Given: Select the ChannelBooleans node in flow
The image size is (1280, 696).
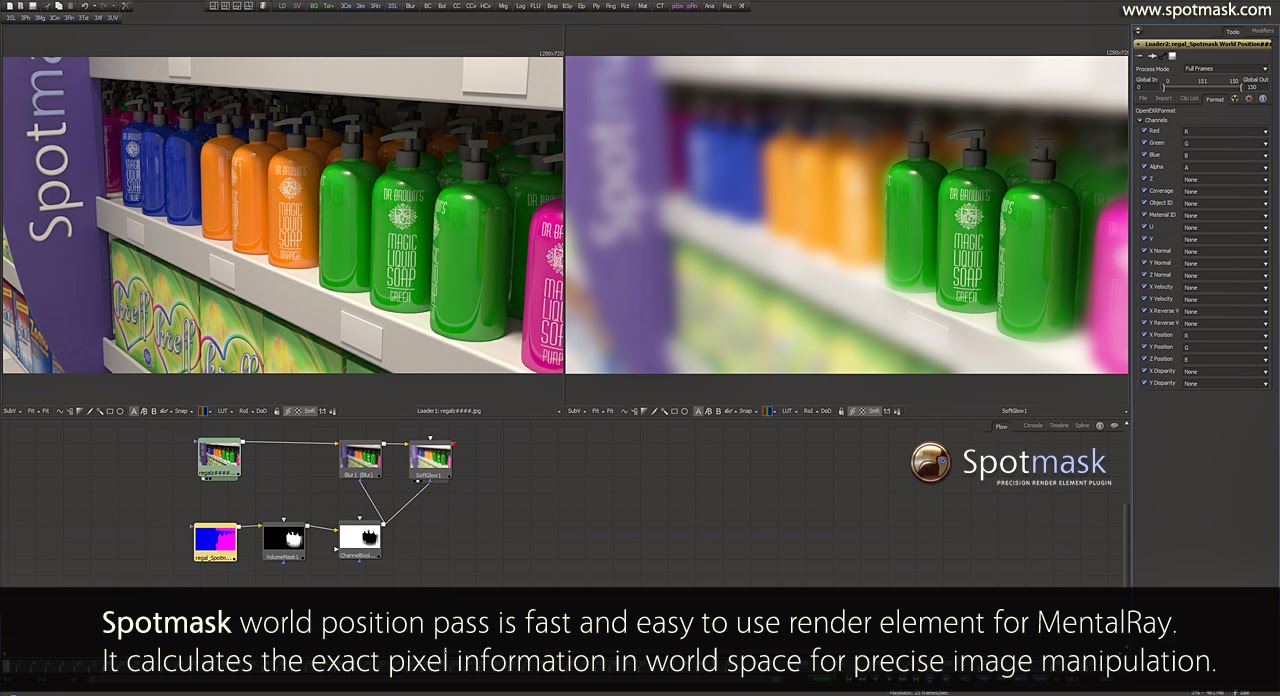Looking at the screenshot, I should click(x=359, y=540).
